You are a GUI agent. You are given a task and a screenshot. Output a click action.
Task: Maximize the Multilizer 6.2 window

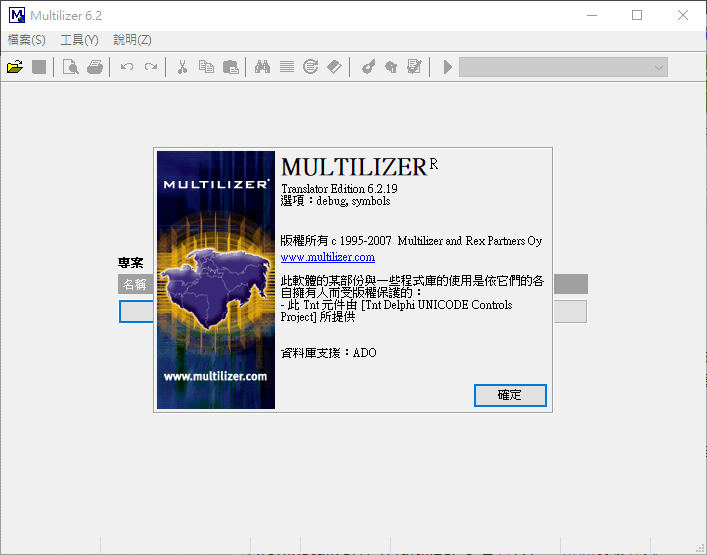tap(637, 15)
